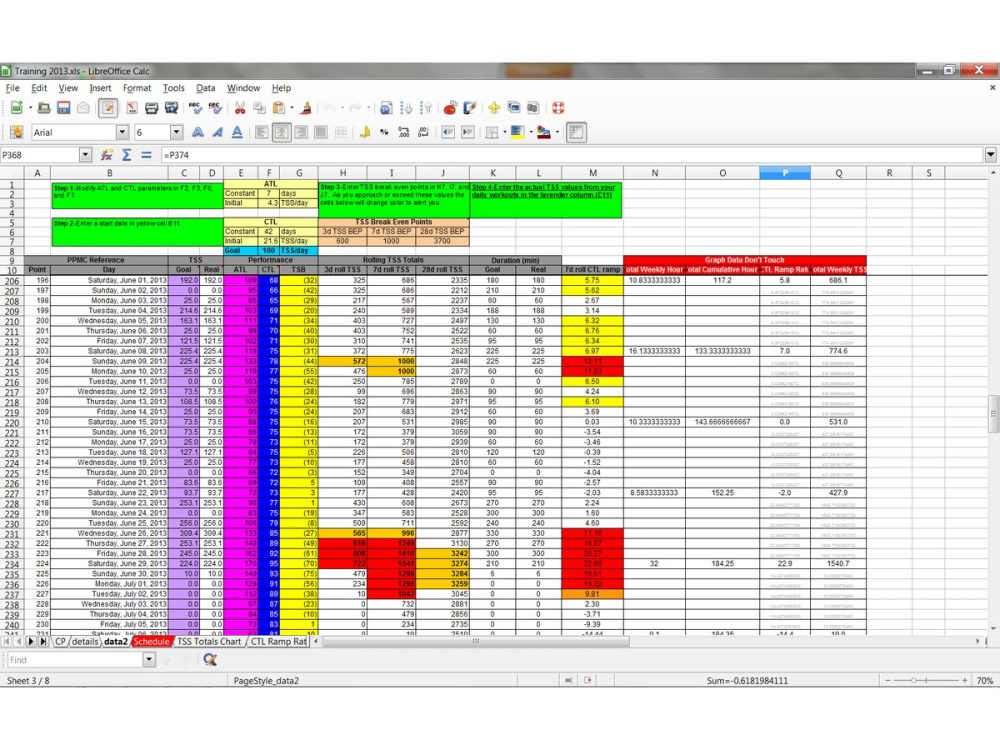Open the Tools menu
The width and height of the screenshot is (1000, 750).
pyautogui.click(x=173, y=88)
